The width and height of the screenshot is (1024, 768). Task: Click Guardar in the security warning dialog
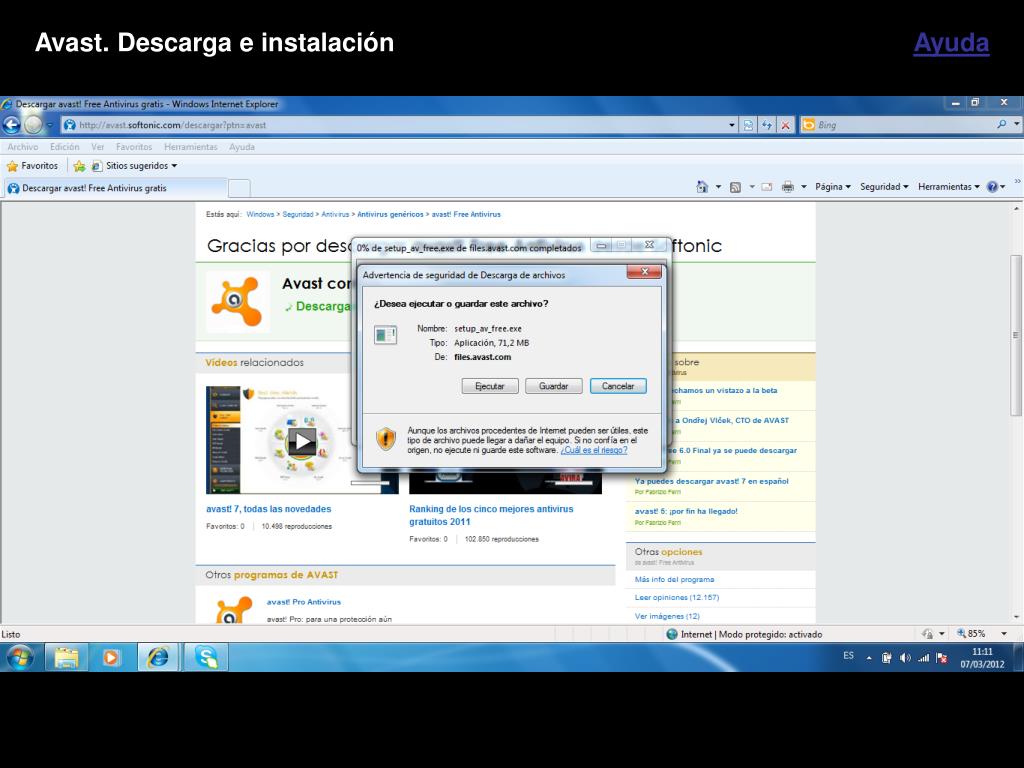click(553, 386)
